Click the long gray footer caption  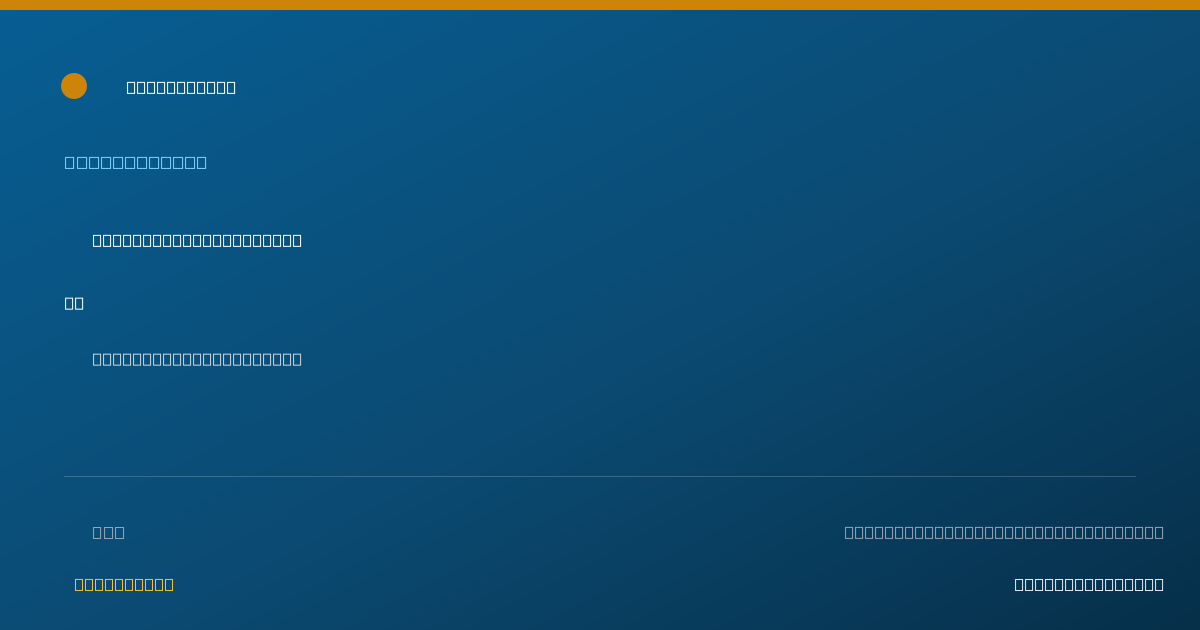pos(1004,532)
